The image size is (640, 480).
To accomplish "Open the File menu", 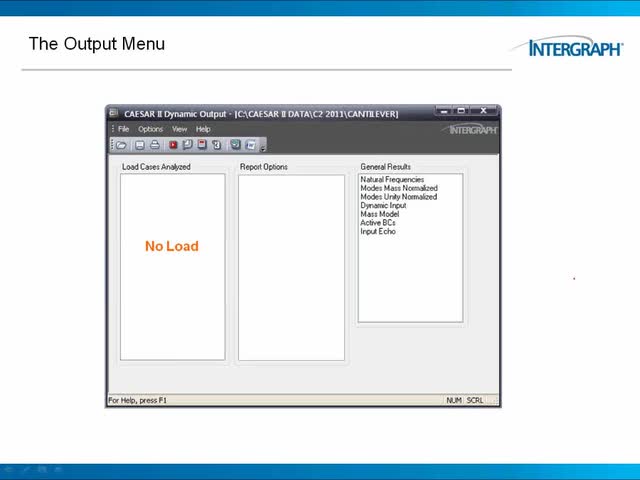I will pyautogui.click(x=123, y=129).
